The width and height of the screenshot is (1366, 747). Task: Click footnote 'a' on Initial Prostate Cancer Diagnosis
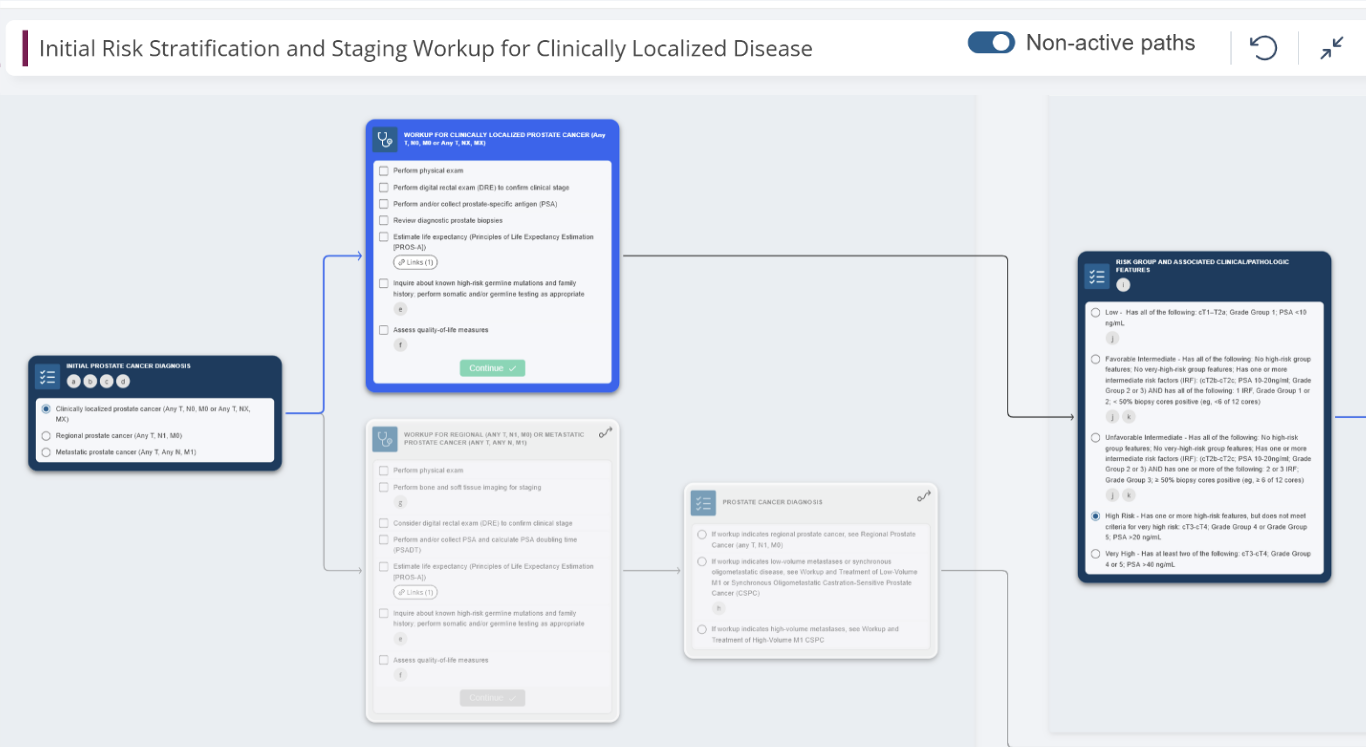tap(73, 381)
